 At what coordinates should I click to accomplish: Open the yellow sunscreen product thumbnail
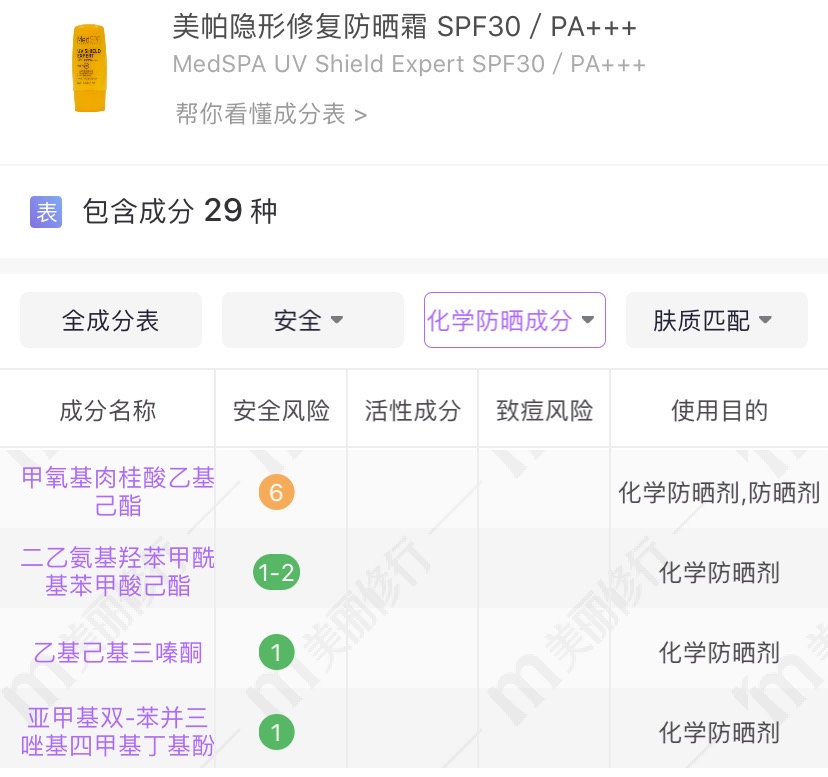[x=89, y=68]
